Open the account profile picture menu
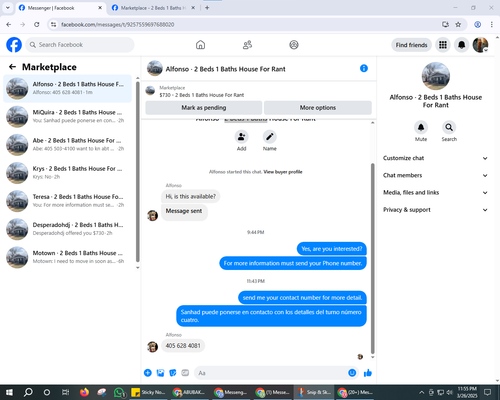This screenshot has height=400, width=500. point(480,45)
